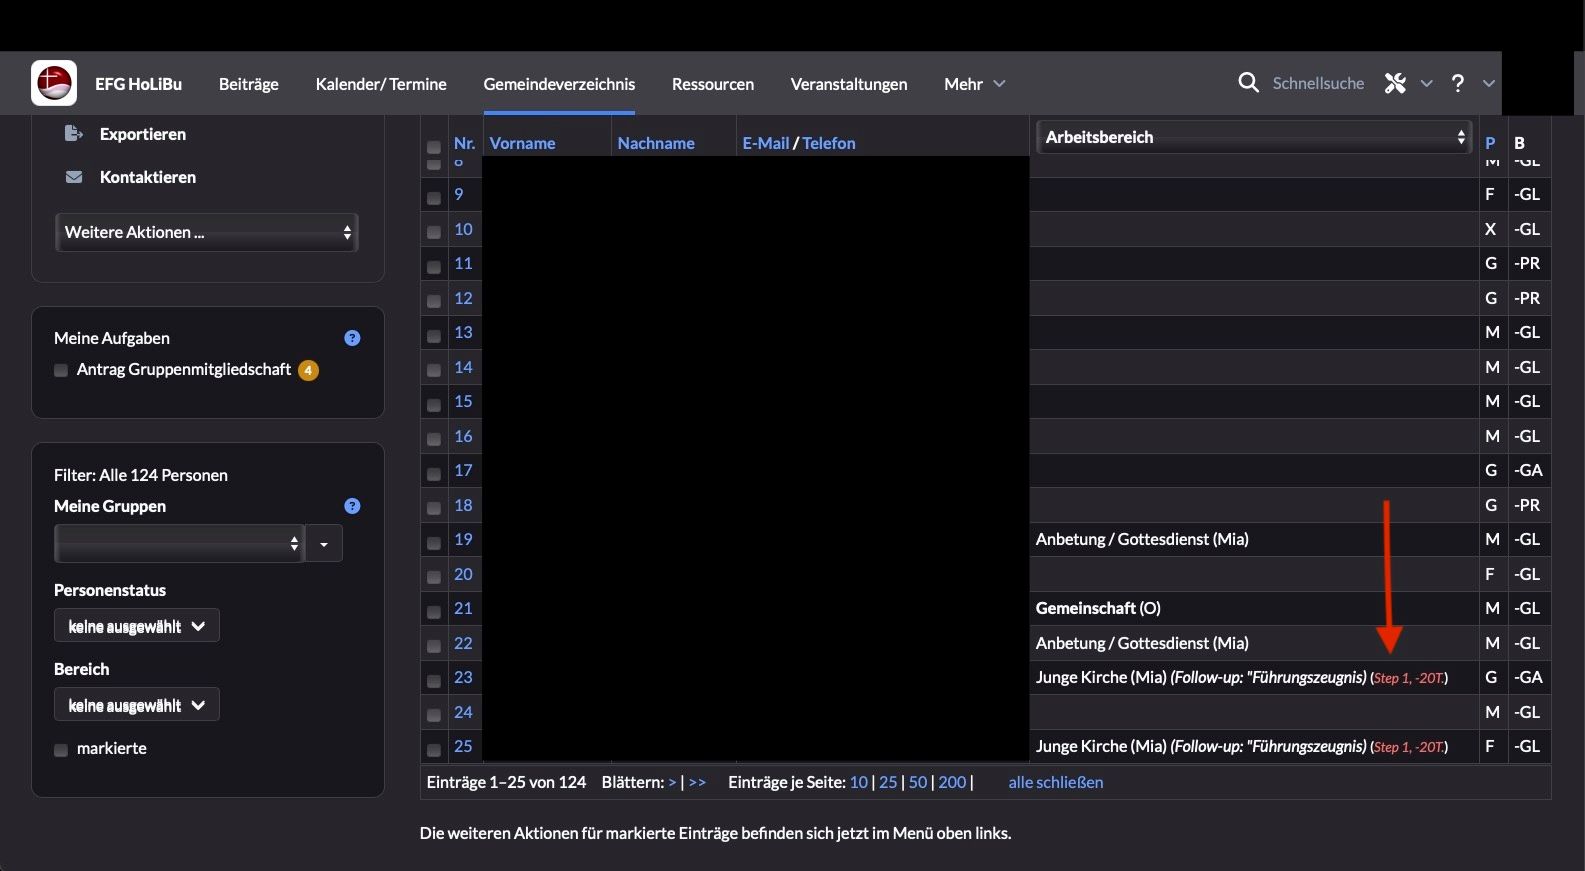Click caret button beside Meine Gruppen
Image resolution: width=1585 pixels, height=871 pixels.
click(x=324, y=544)
